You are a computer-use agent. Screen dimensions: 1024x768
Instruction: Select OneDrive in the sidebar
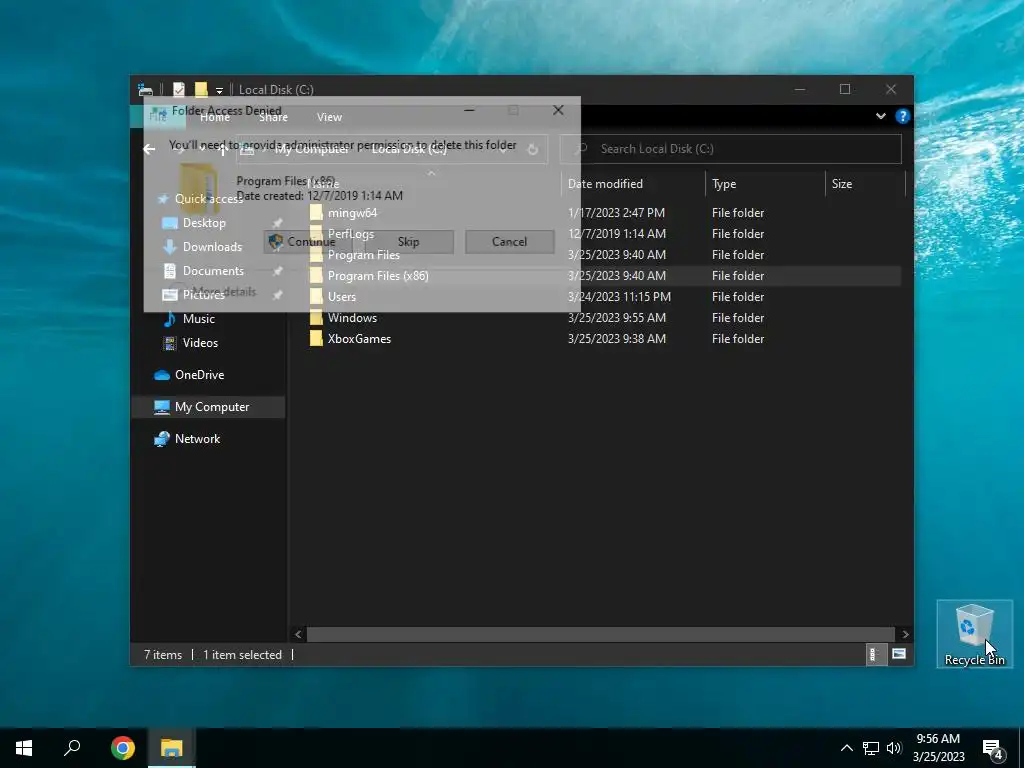(x=199, y=375)
